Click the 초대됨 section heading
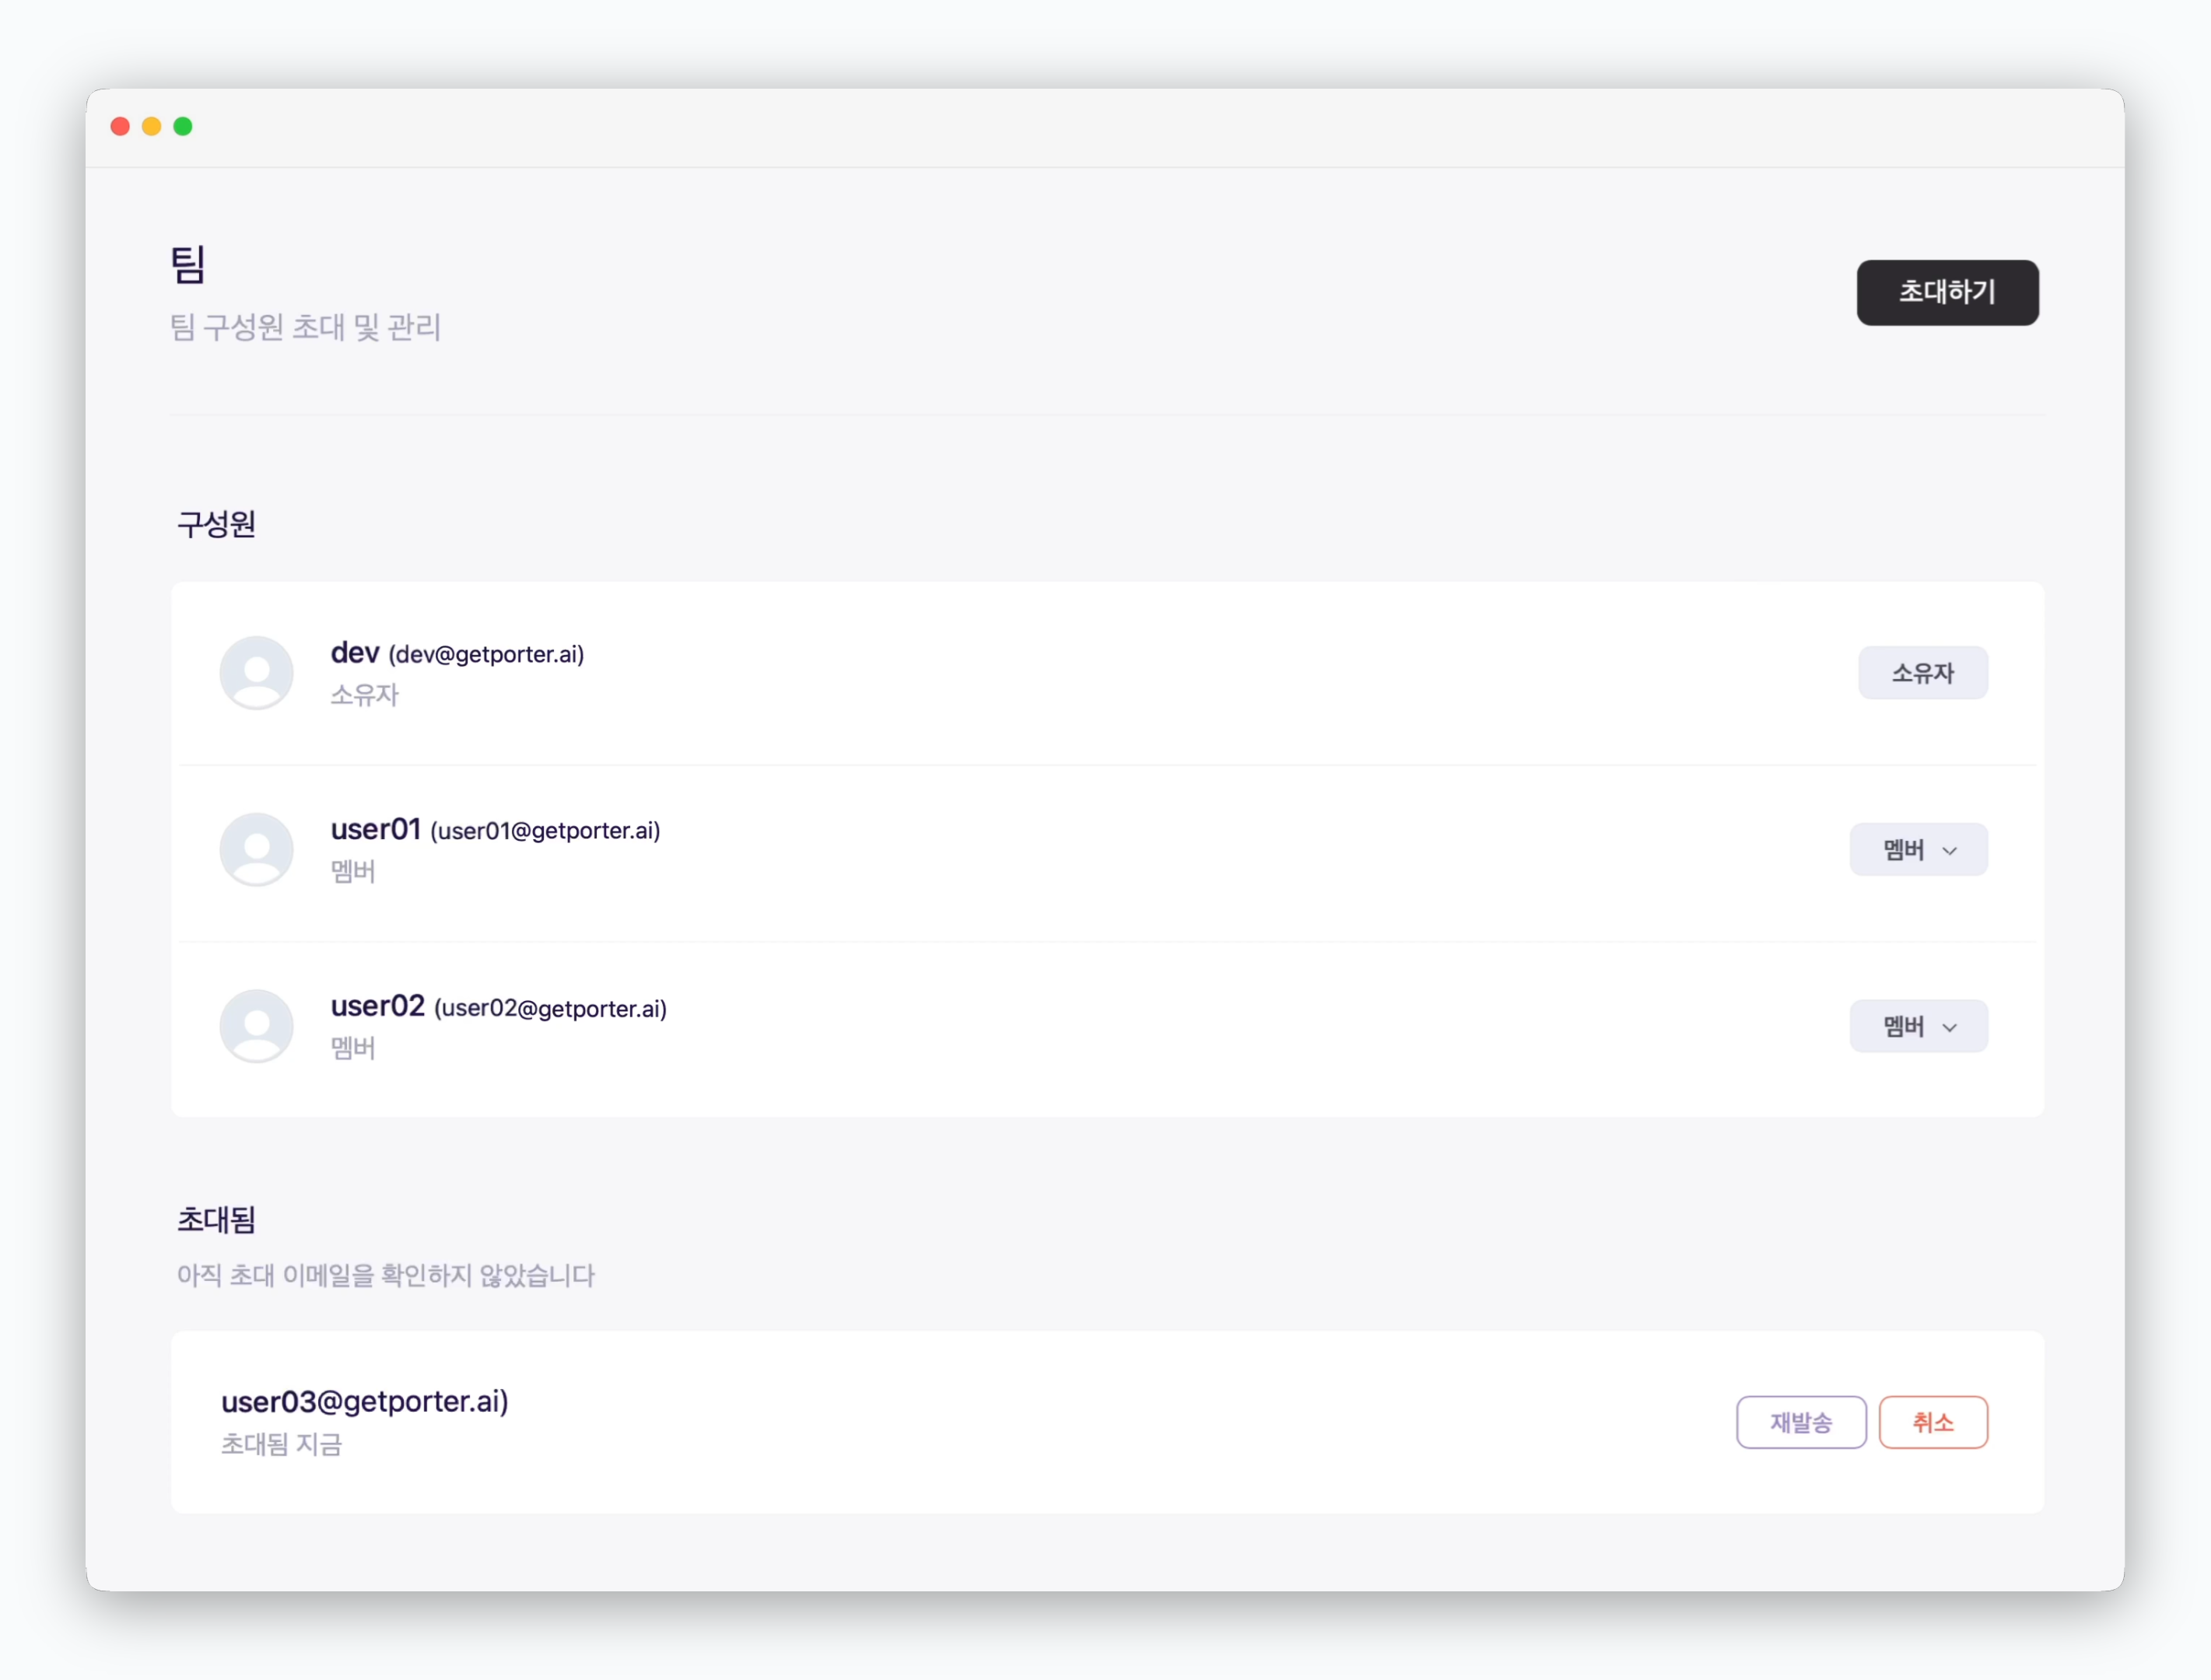2211x1680 pixels. click(x=216, y=1220)
